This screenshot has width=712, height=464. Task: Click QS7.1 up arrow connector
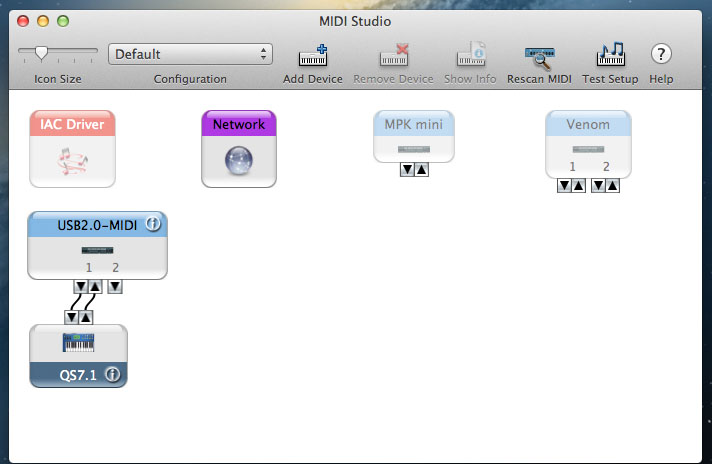(86, 317)
